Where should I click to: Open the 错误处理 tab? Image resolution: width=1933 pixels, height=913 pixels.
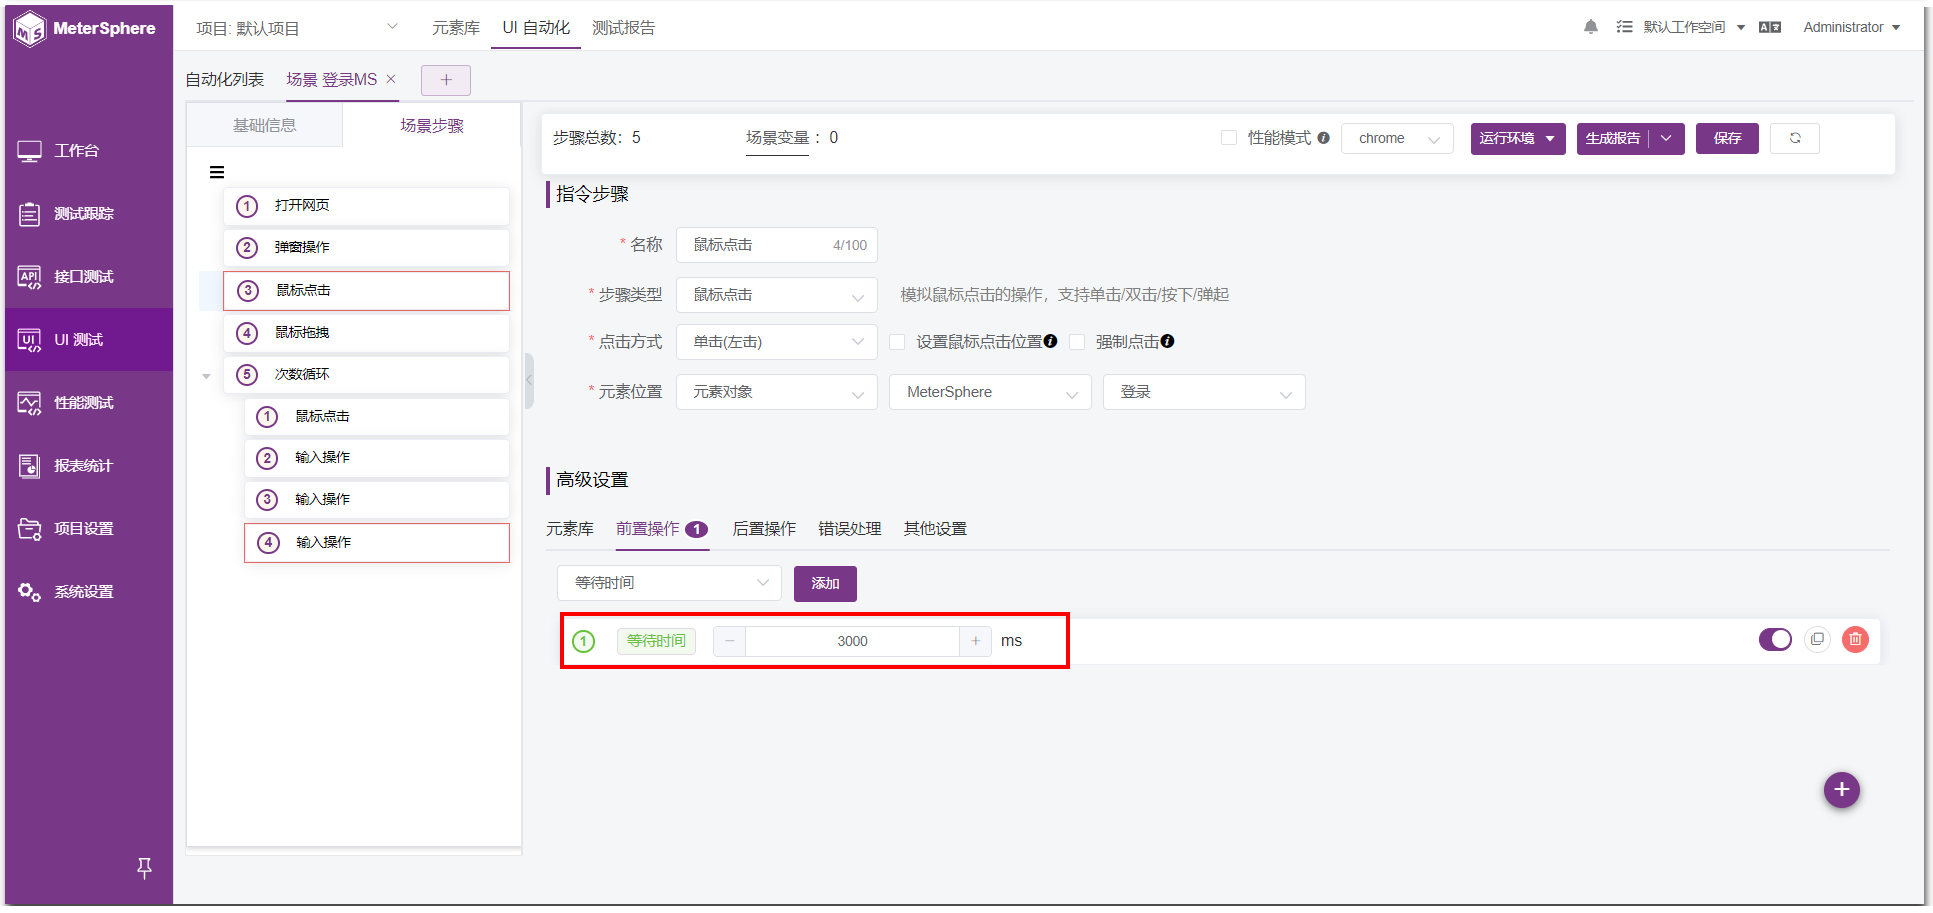[850, 529]
